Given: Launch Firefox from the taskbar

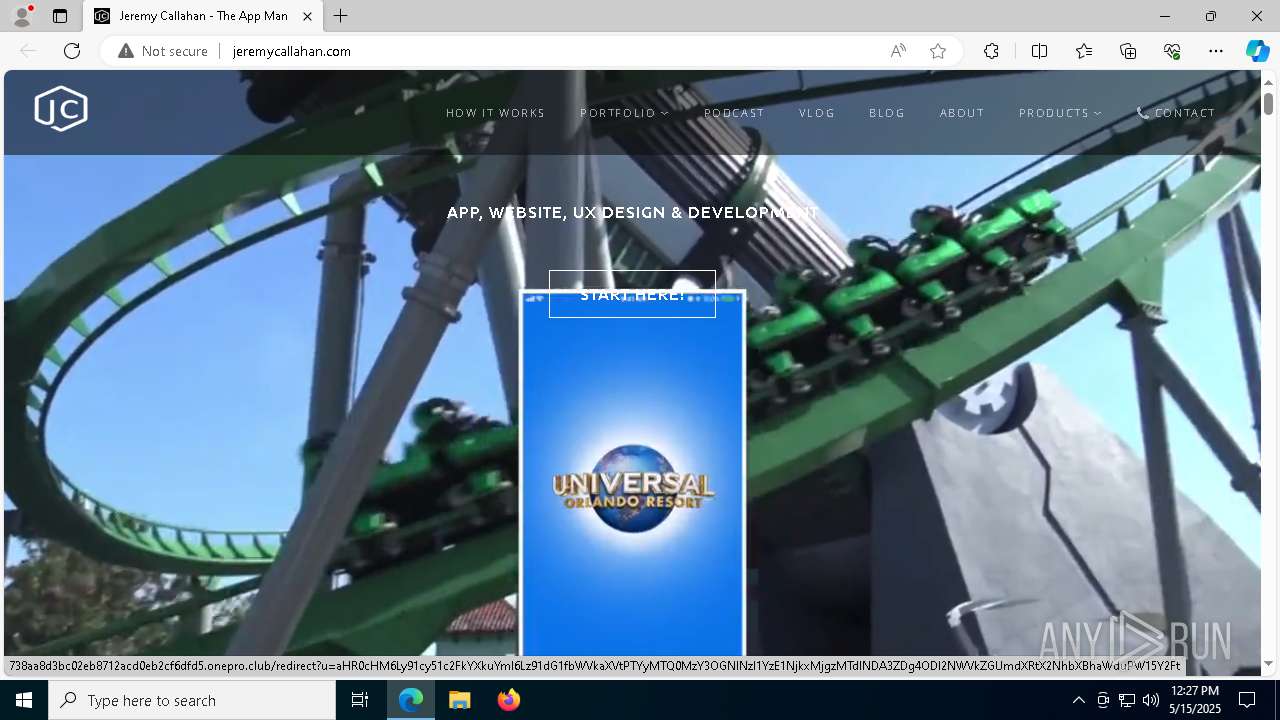Looking at the screenshot, I should point(508,700).
